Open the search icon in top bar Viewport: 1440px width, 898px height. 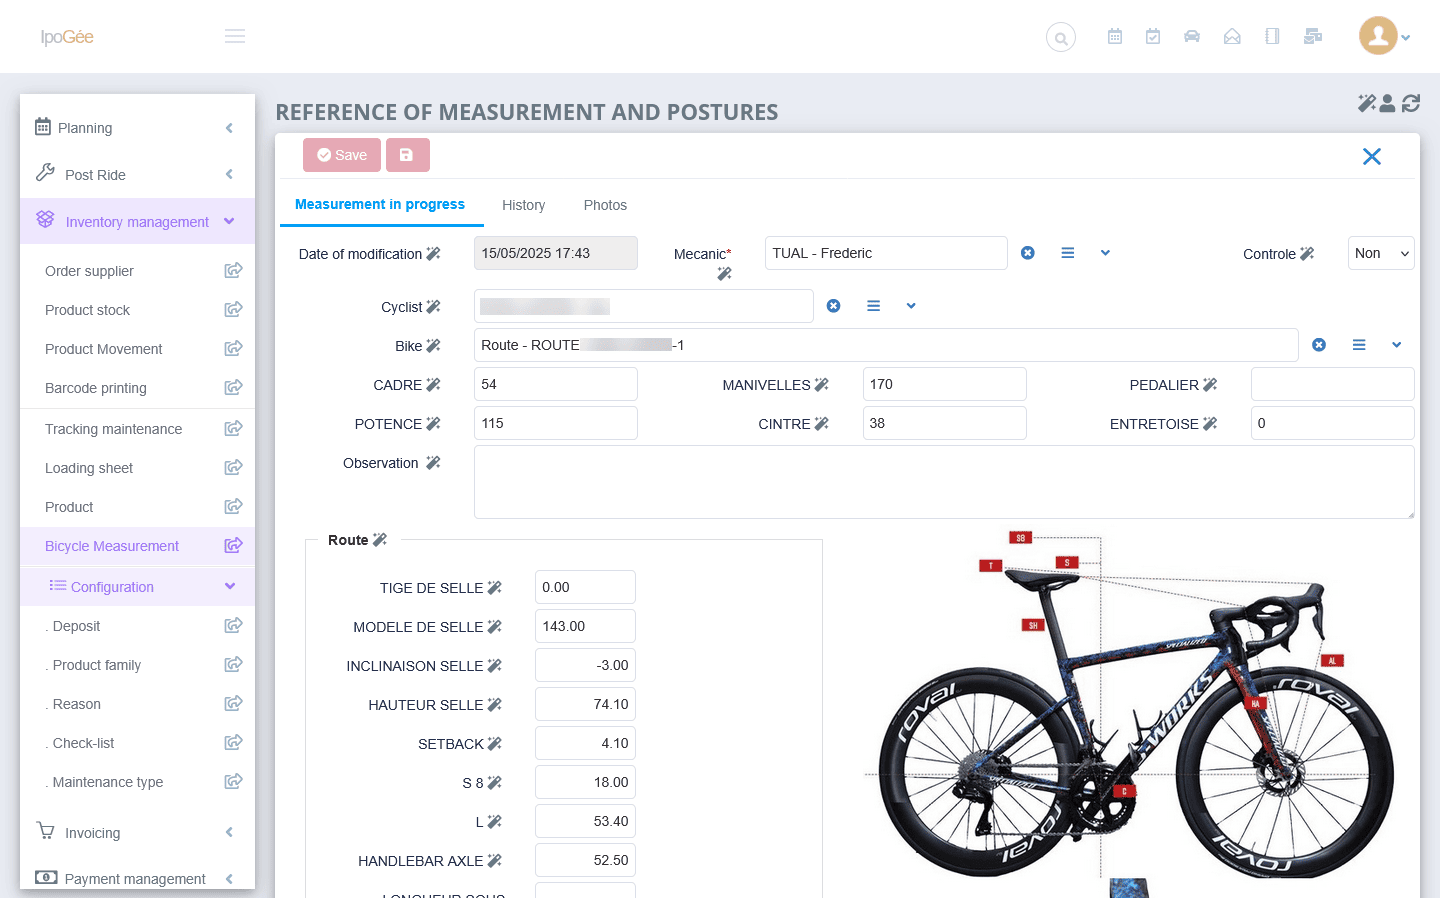[x=1061, y=38]
